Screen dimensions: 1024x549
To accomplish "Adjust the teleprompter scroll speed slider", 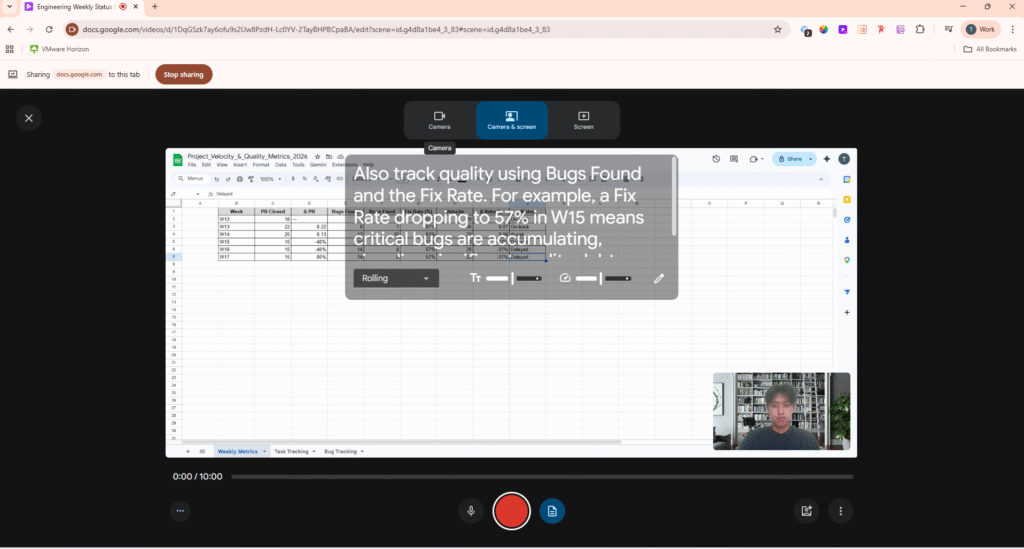I will [x=601, y=278].
